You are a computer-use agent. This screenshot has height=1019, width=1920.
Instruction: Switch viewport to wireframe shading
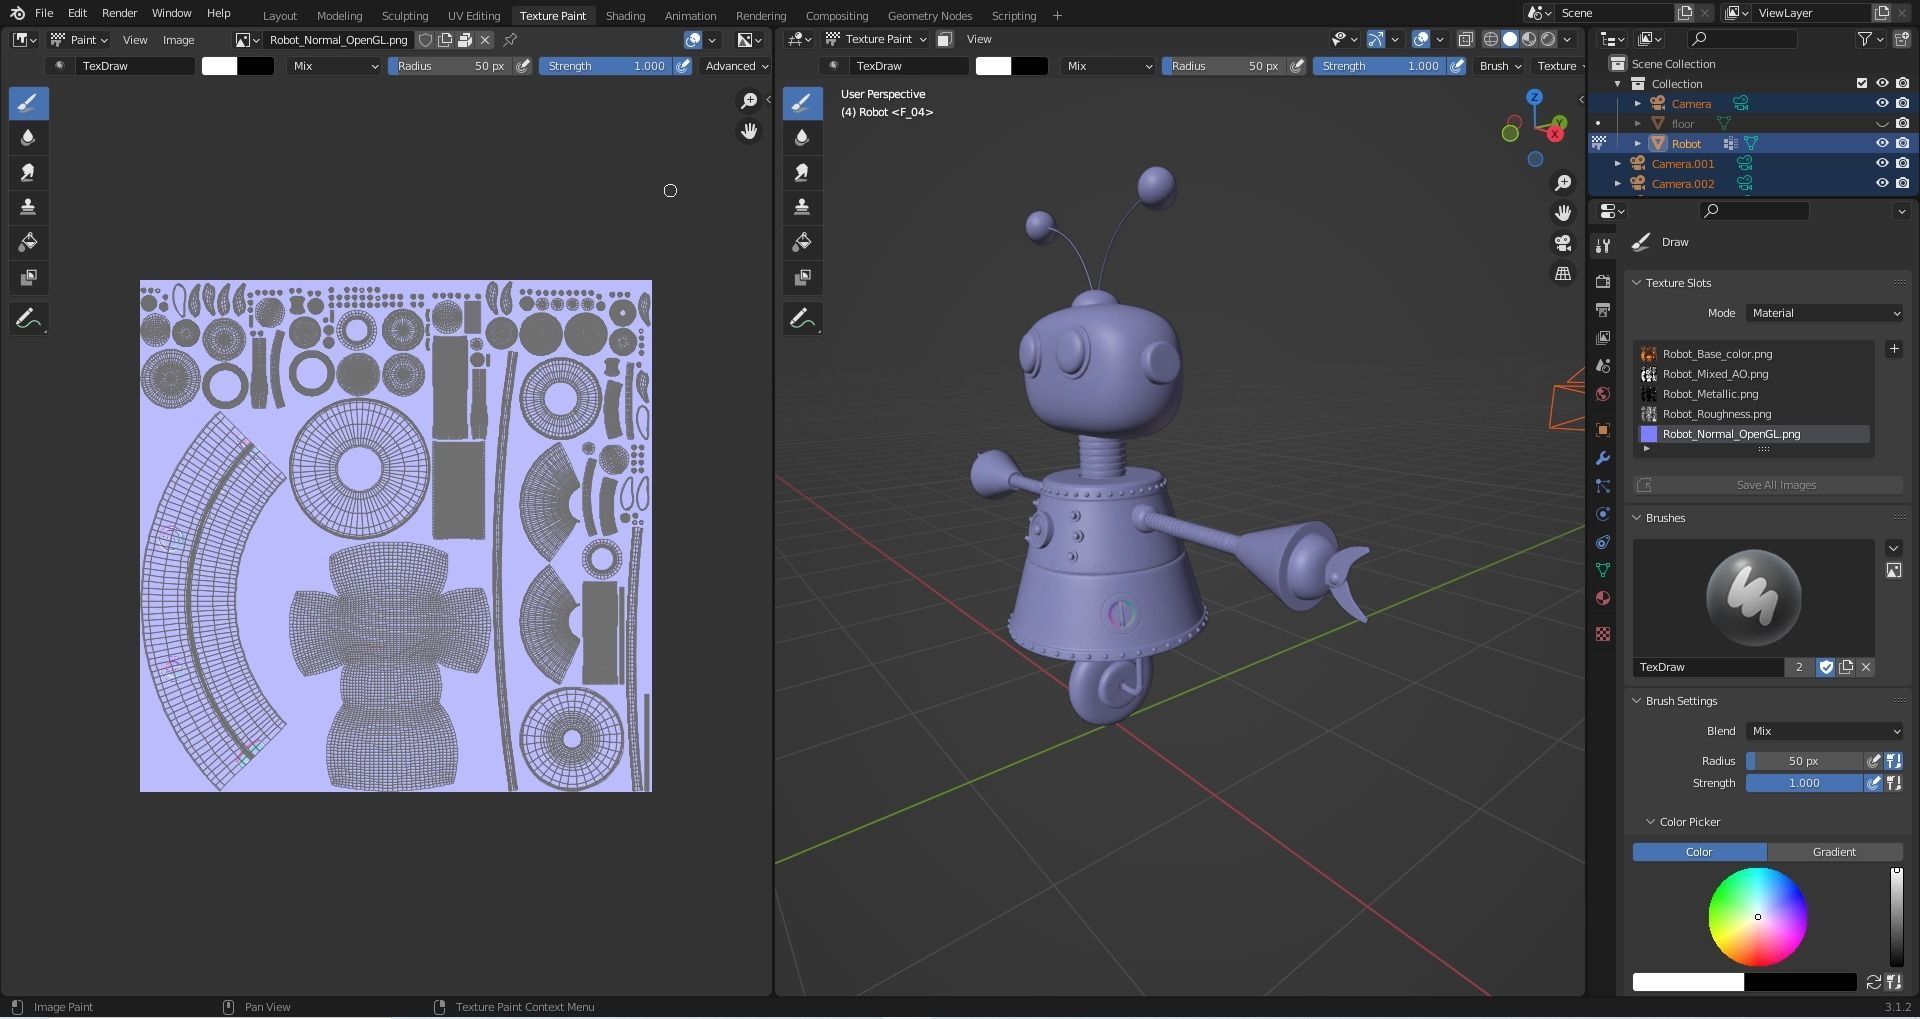(1490, 39)
